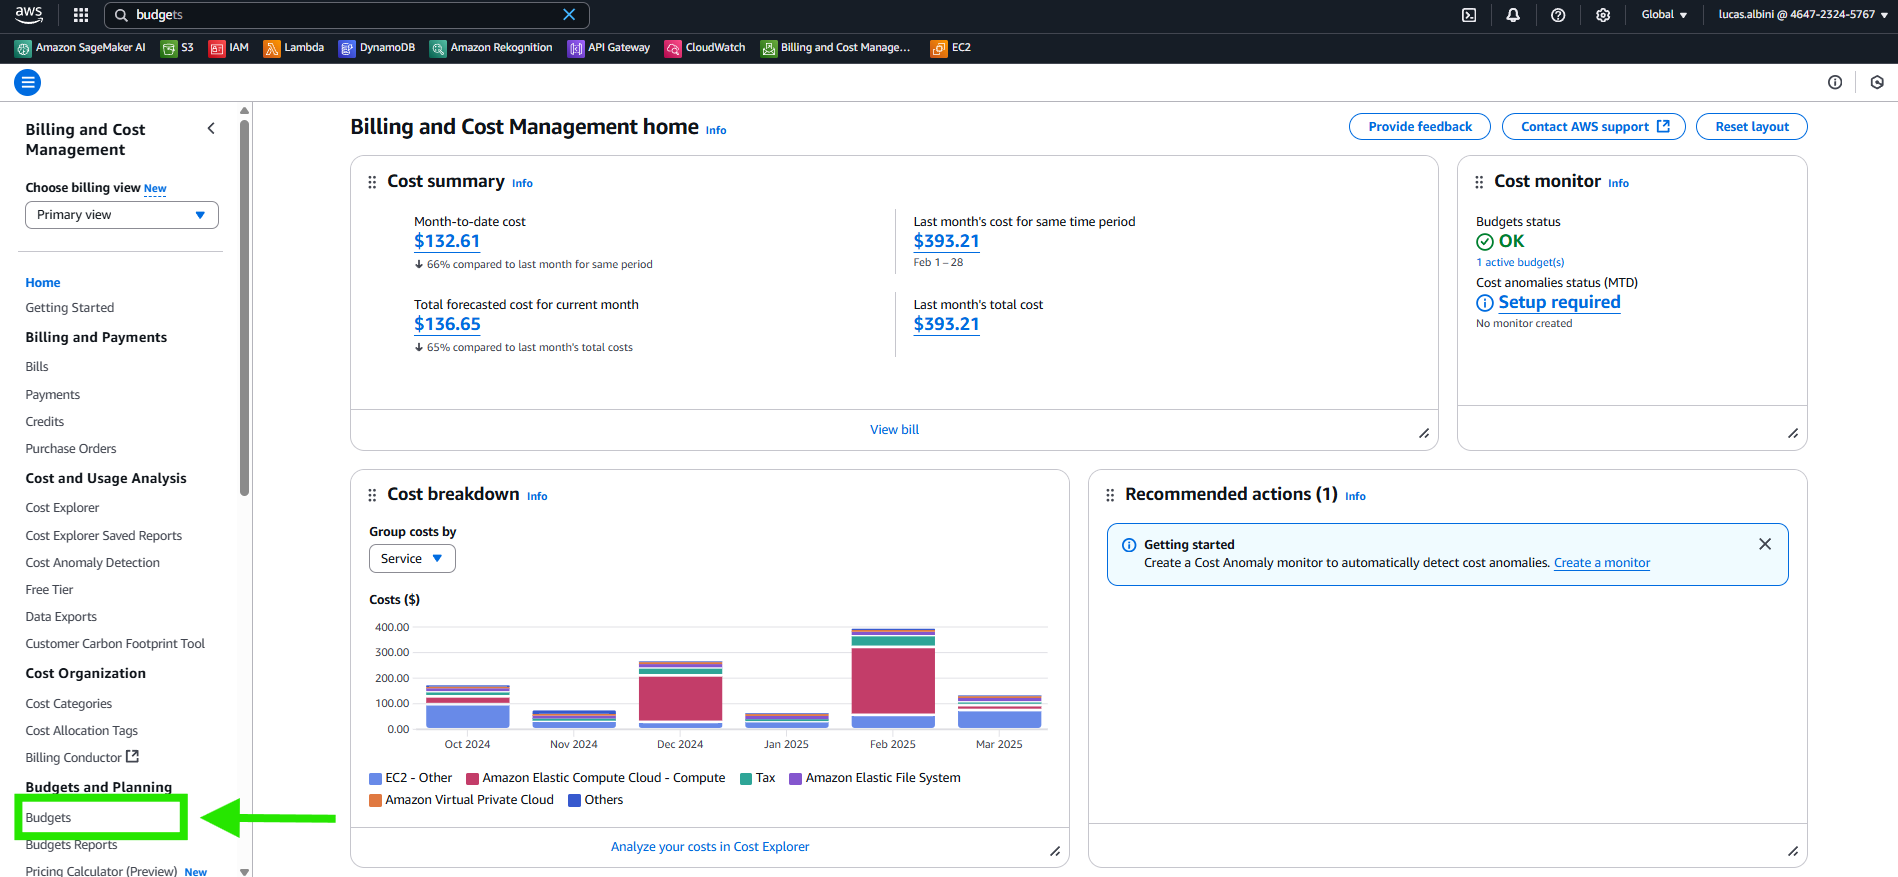Open the DynamoDB bookmark

[377, 48]
